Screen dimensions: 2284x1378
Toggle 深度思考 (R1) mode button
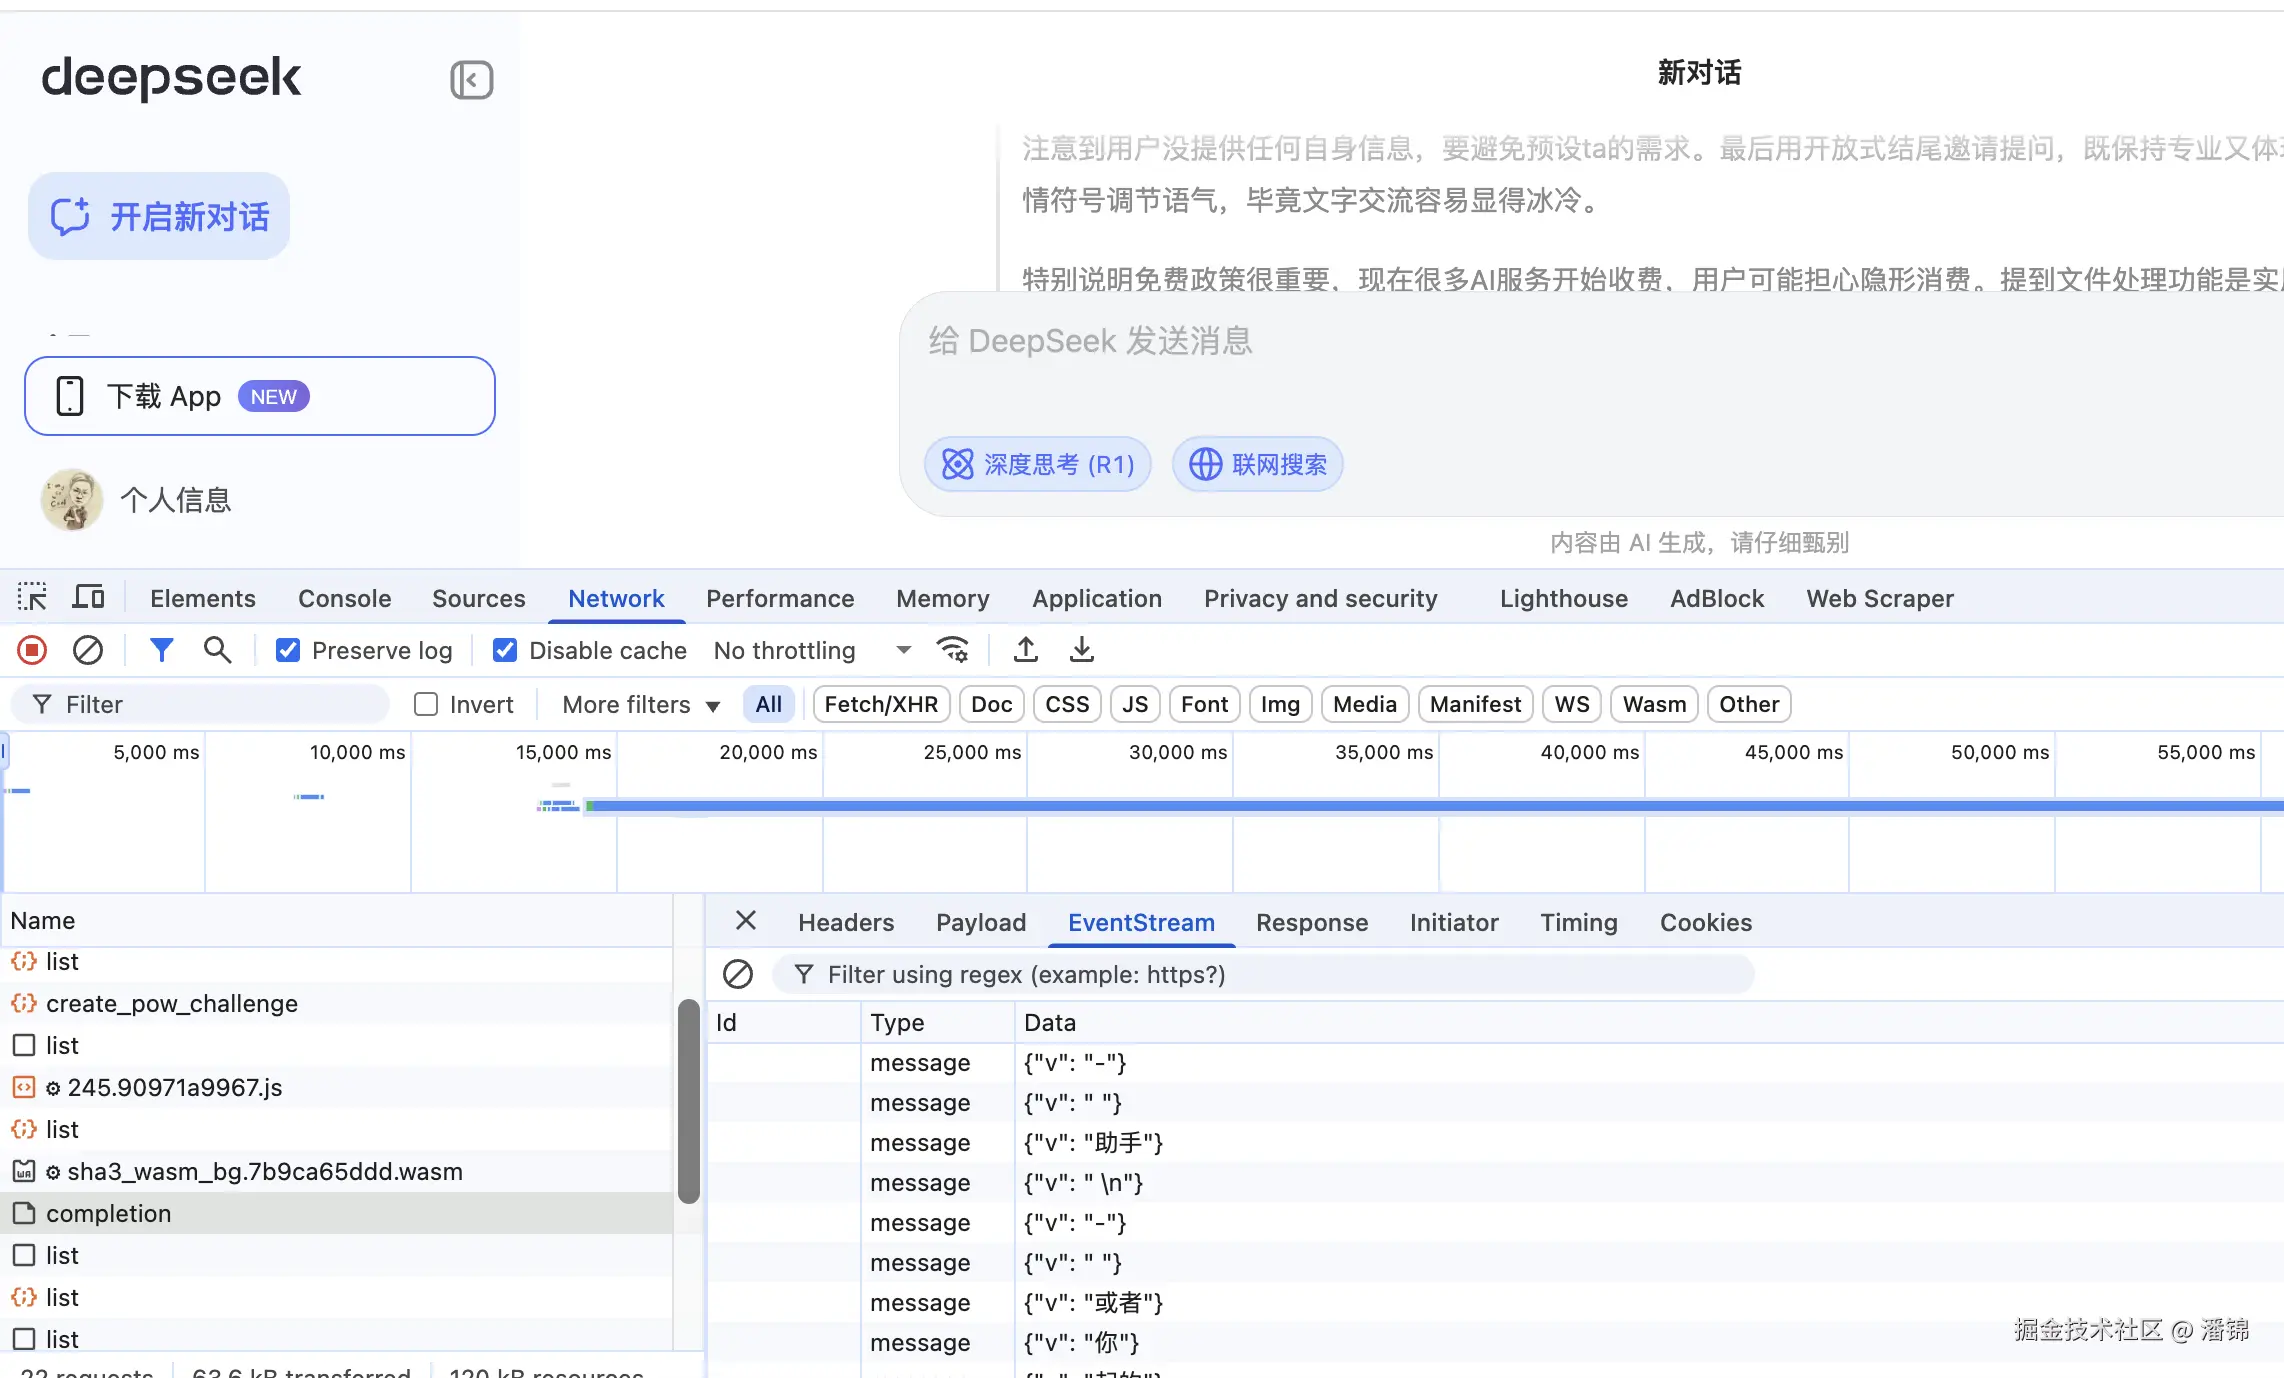pyautogui.click(x=1038, y=464)
